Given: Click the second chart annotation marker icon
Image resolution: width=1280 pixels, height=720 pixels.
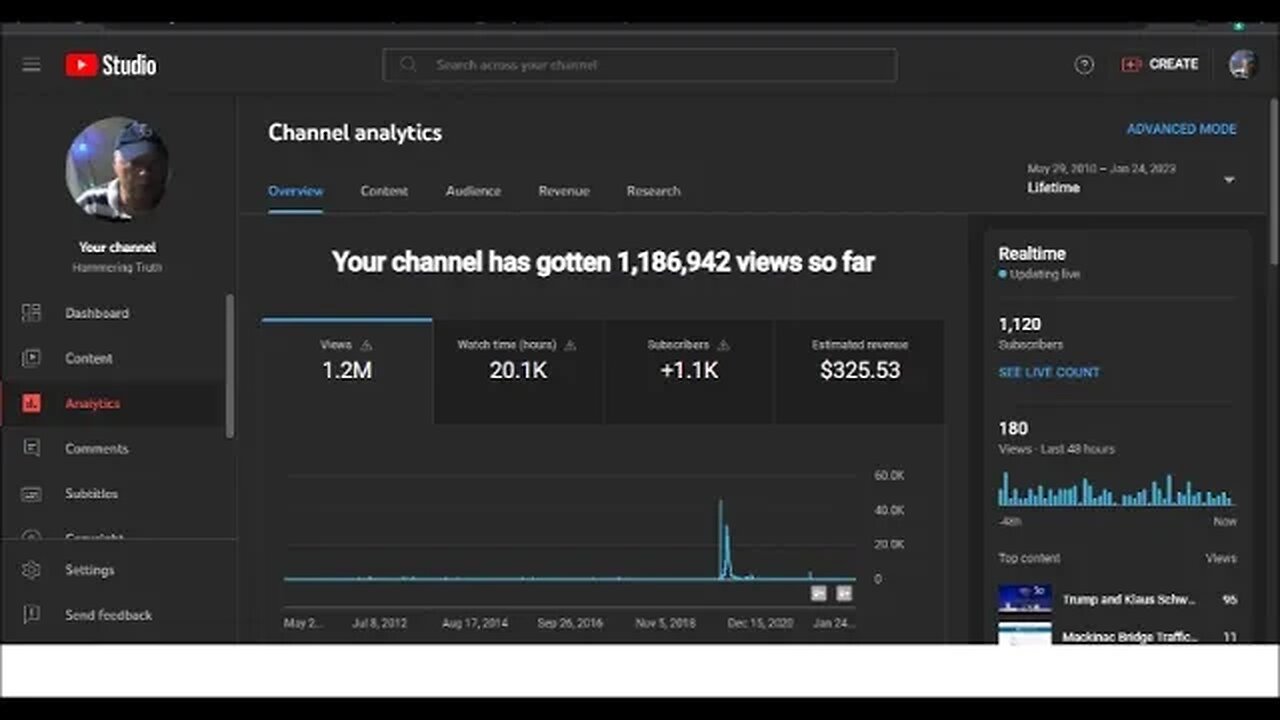Looking at the screenshot, I should (x=844, y=593).
